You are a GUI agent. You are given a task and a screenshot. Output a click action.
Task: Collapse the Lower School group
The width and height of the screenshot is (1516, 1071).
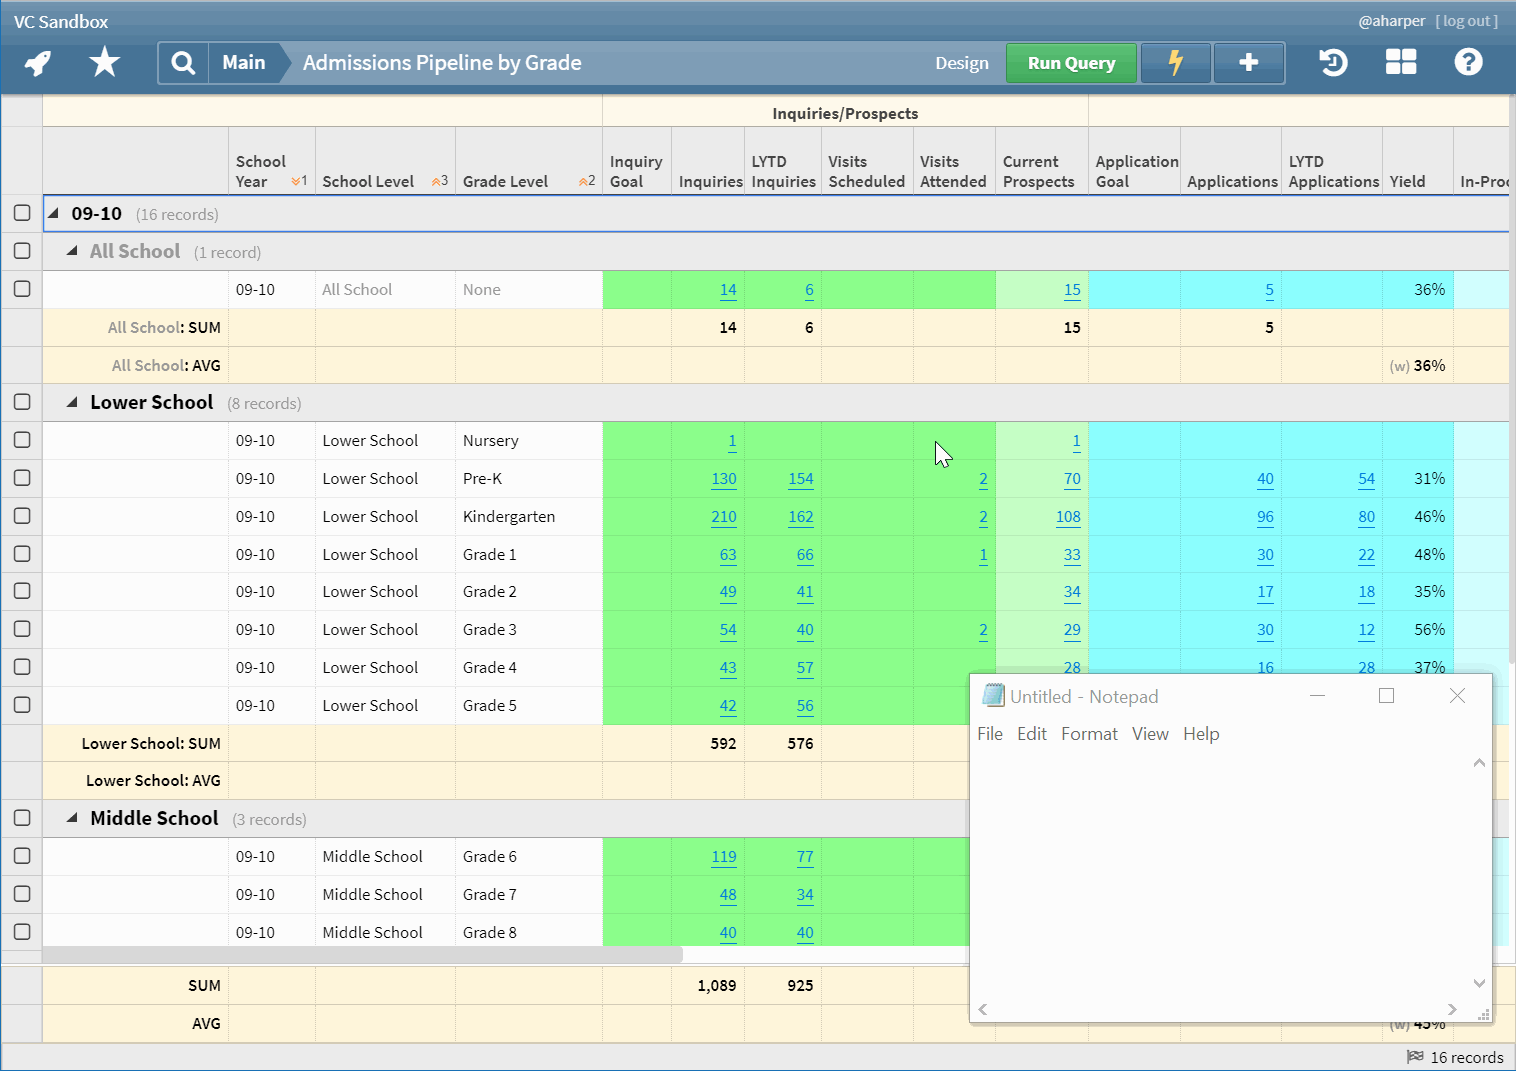tap(72, 402)
